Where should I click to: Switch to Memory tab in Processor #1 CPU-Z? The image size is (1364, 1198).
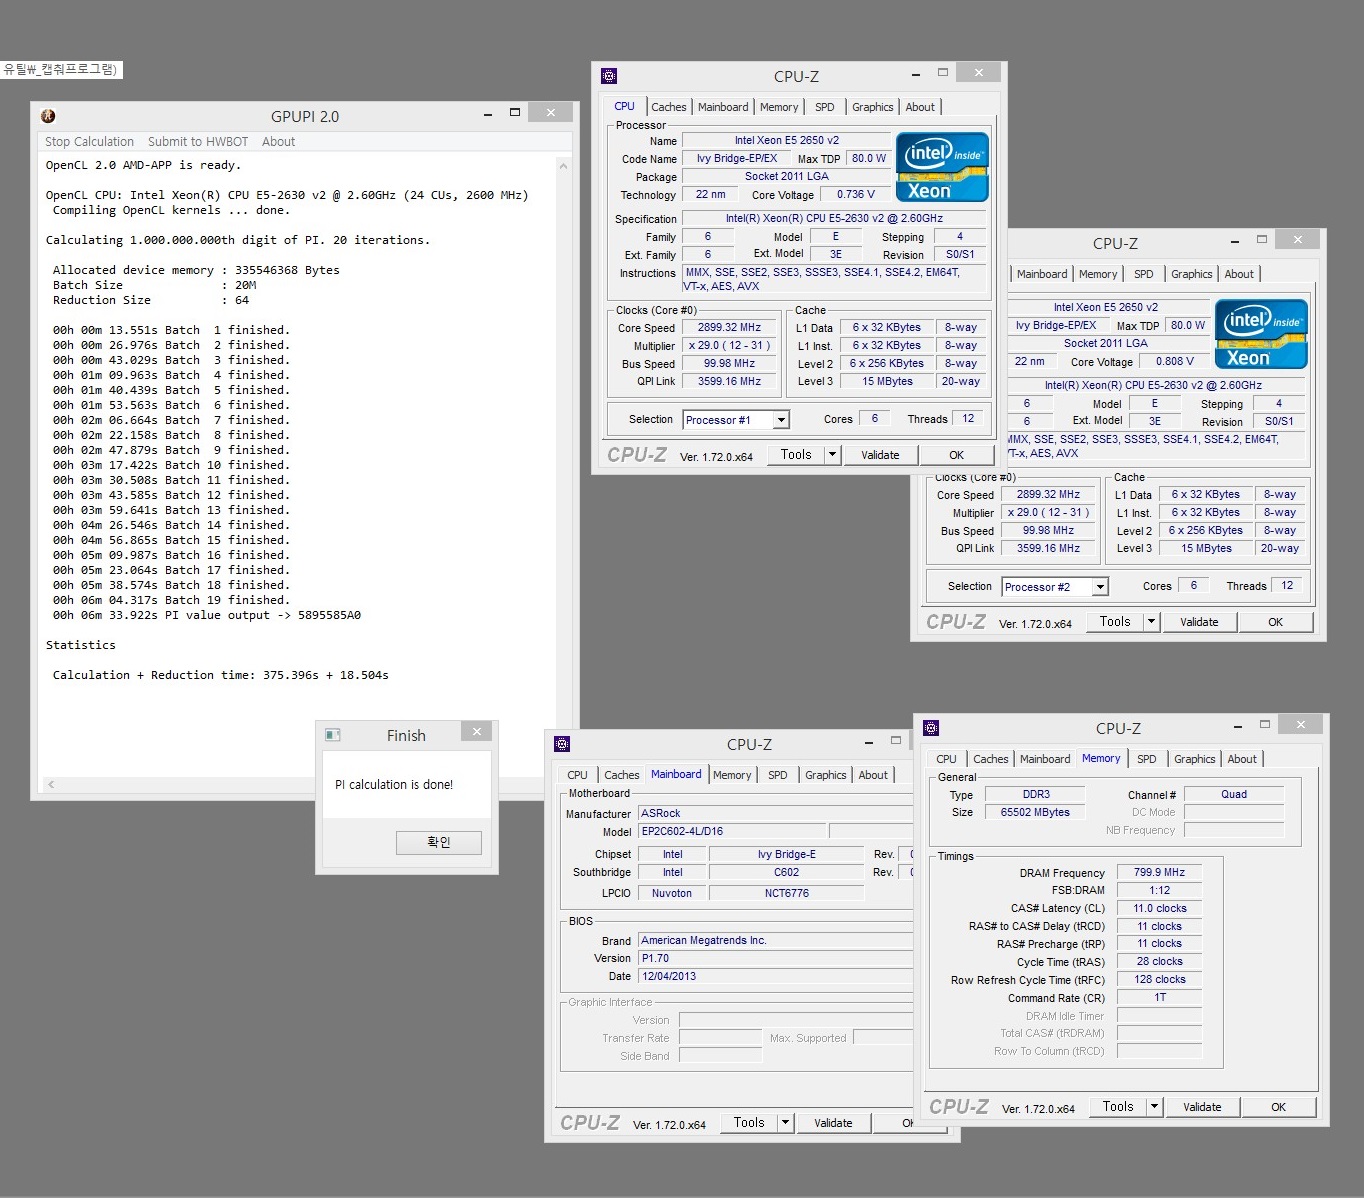coord(779,107)
